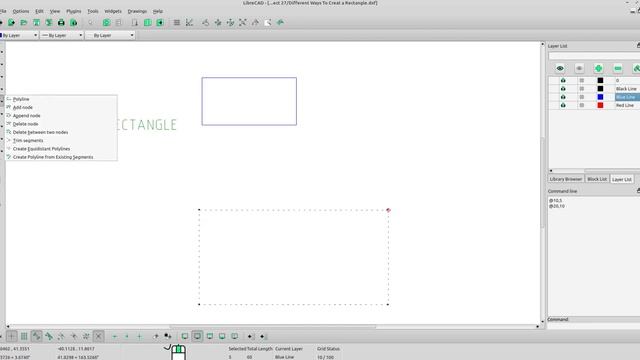640x360 pixels.
Task: Click the Open file folder icon
Action: click(x=24, y=22)
